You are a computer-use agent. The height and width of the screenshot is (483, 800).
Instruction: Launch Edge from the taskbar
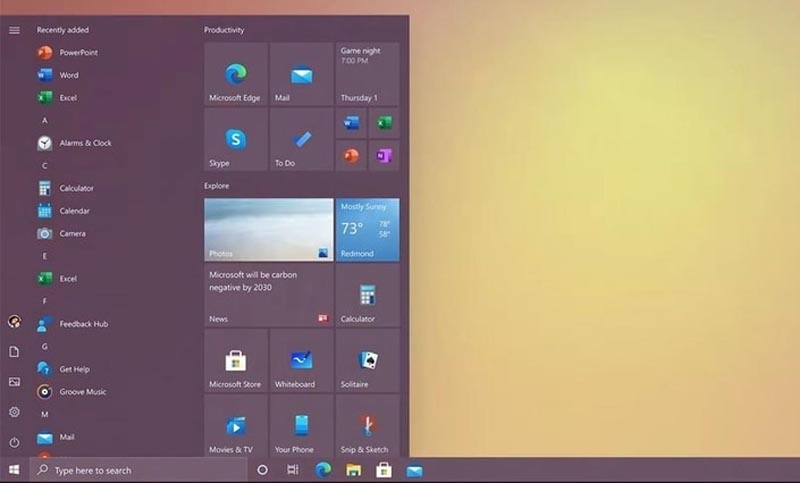click(323, 470)
